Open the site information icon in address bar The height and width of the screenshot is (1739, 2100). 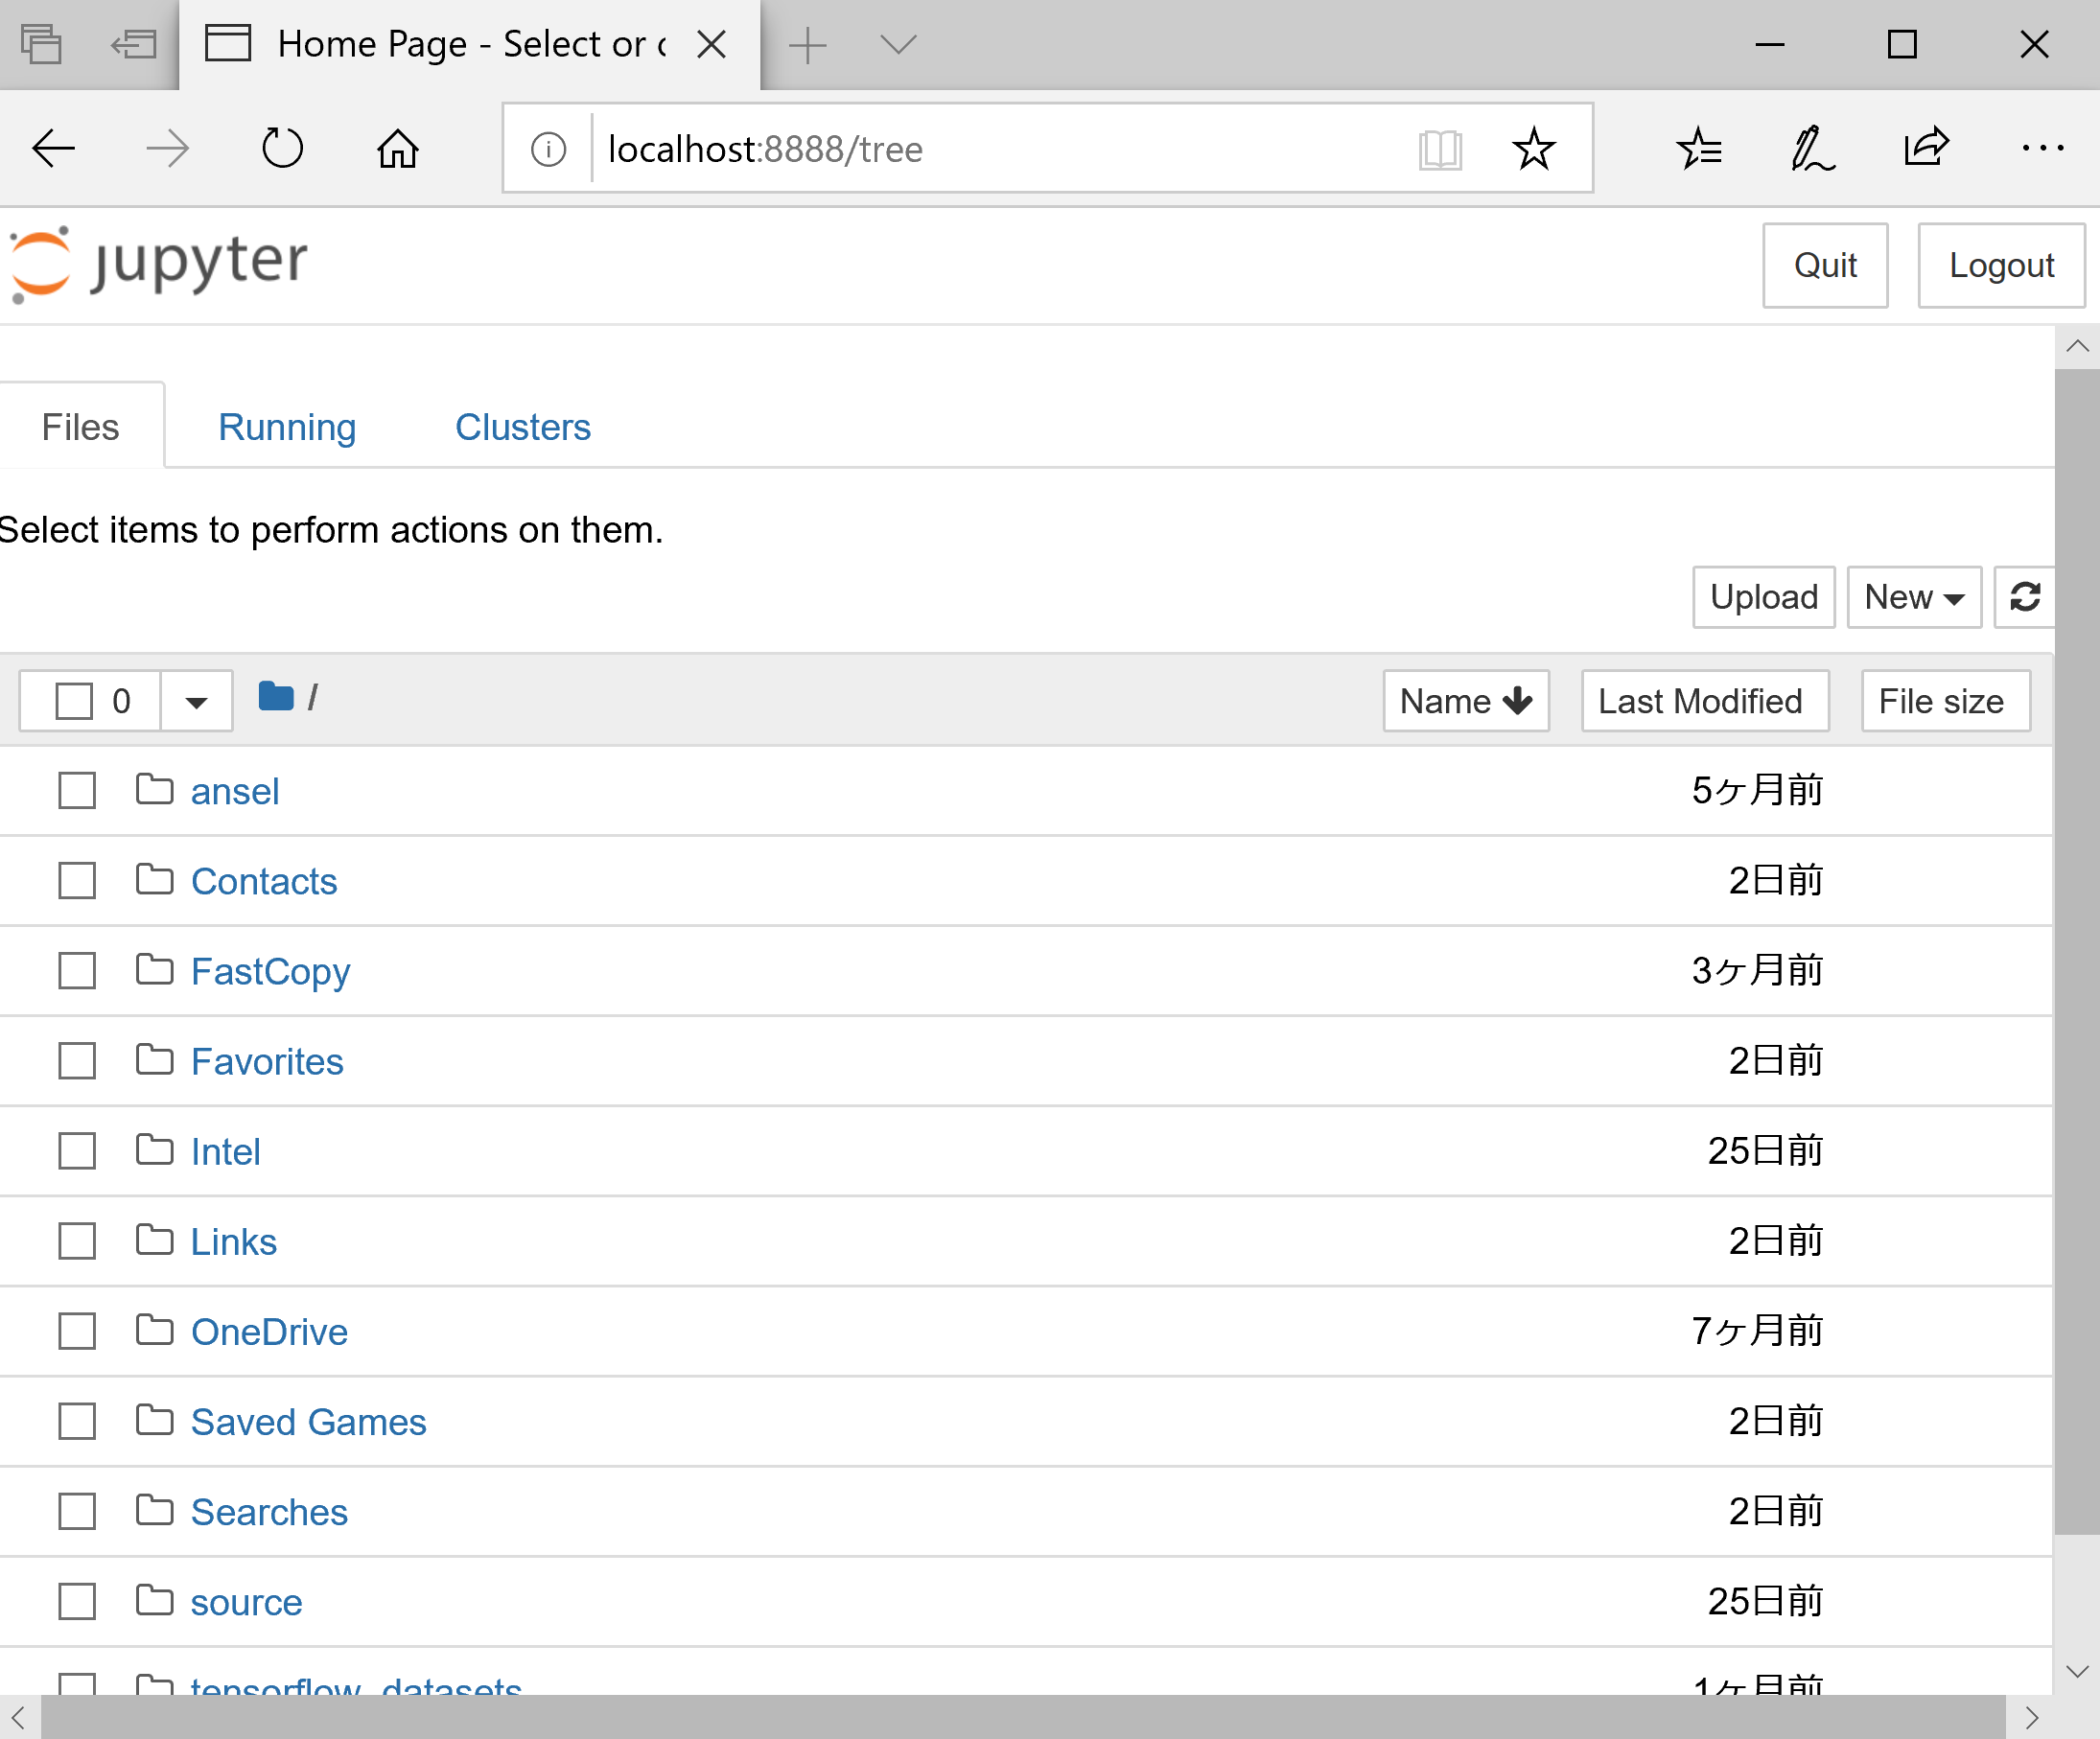pos(548,149)
